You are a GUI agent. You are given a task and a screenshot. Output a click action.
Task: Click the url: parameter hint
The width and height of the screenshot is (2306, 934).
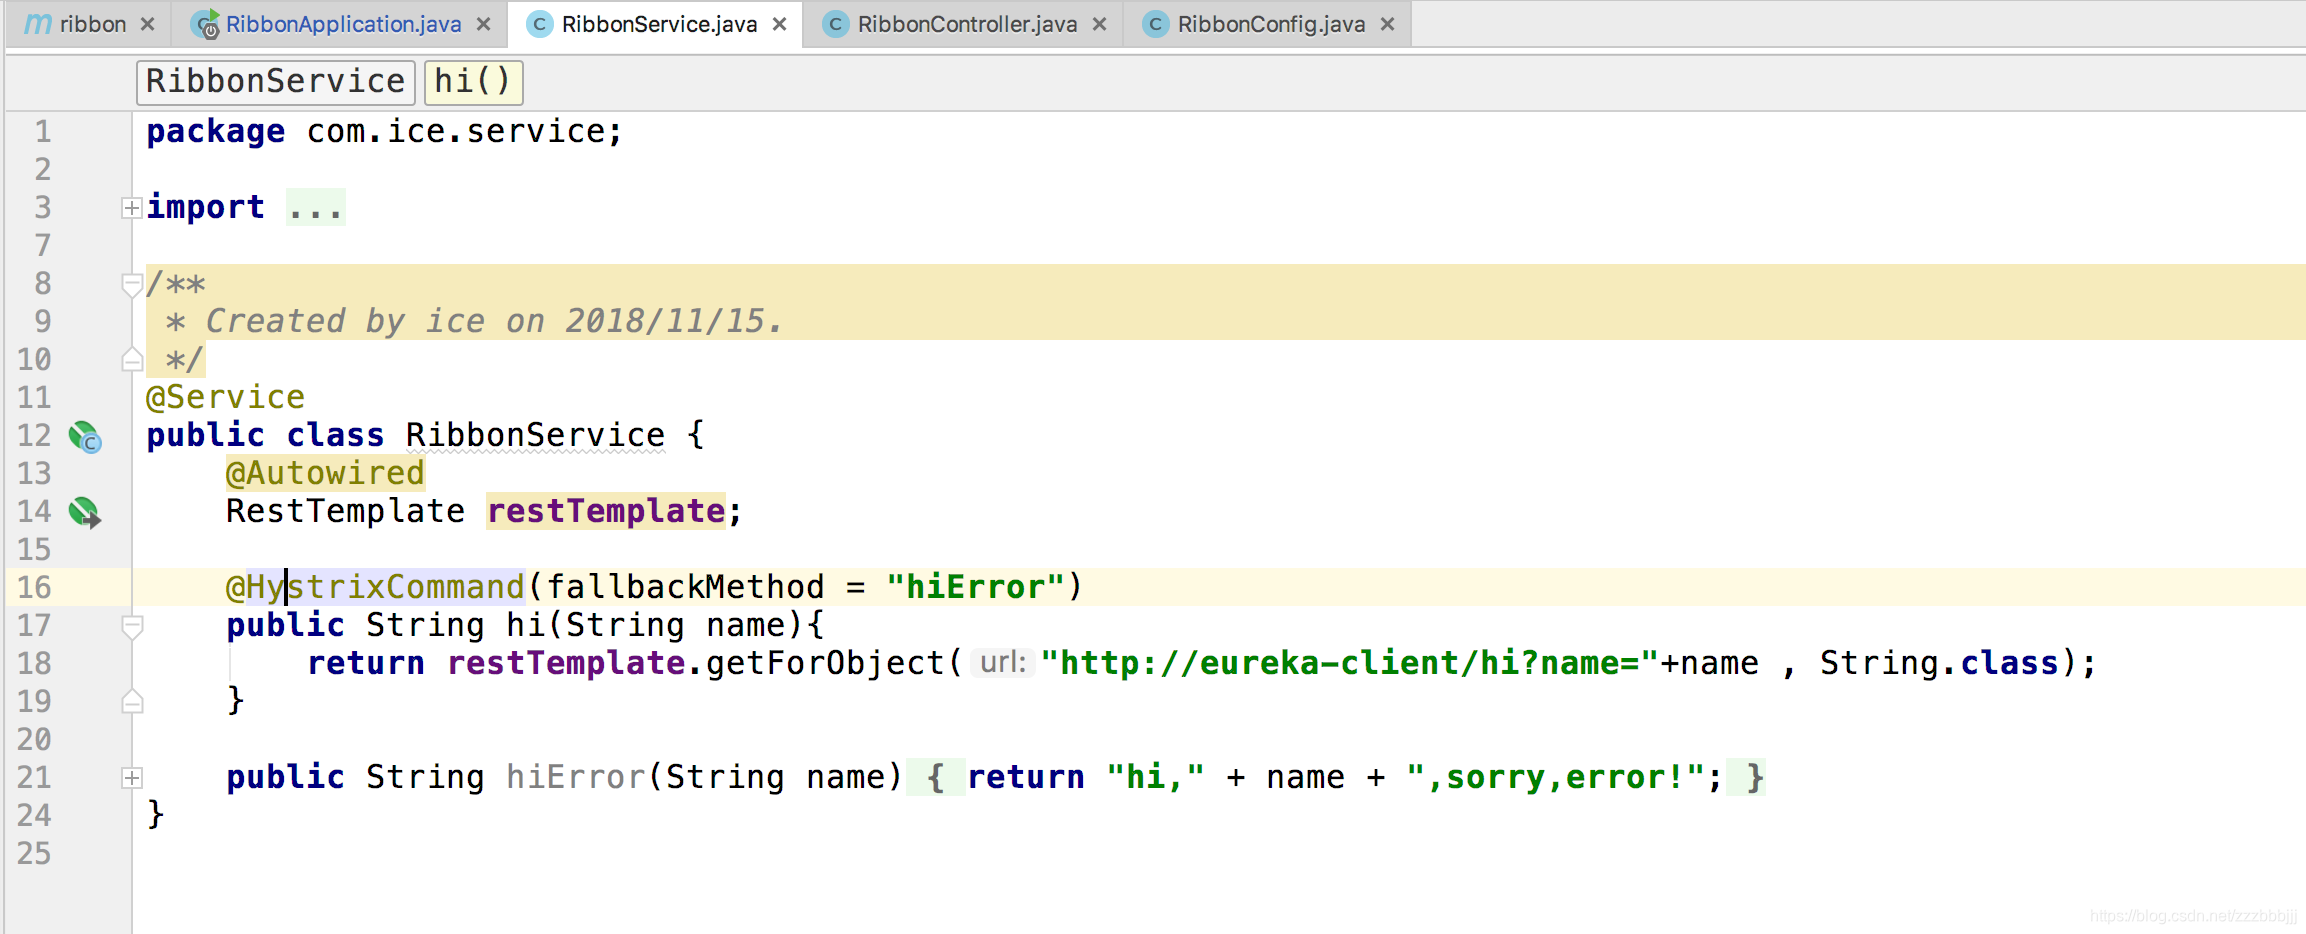(x=1003, y=663)
